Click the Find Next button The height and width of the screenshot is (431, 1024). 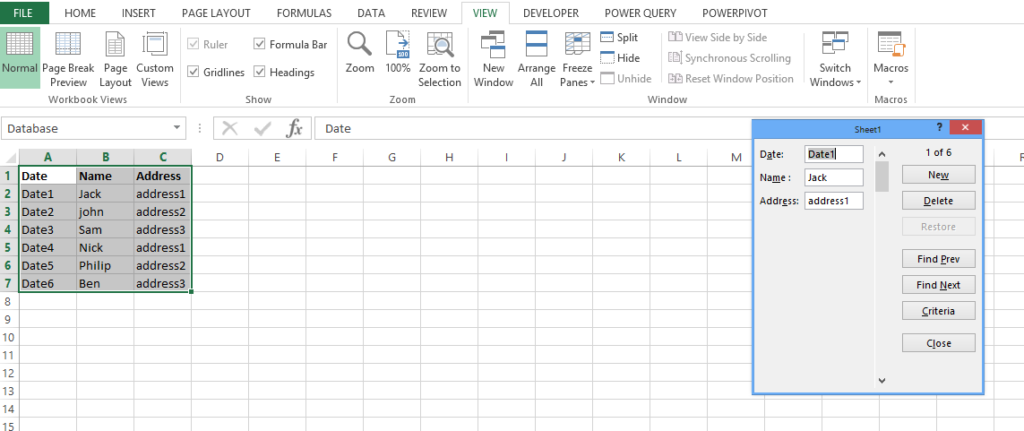coord(938,285)
